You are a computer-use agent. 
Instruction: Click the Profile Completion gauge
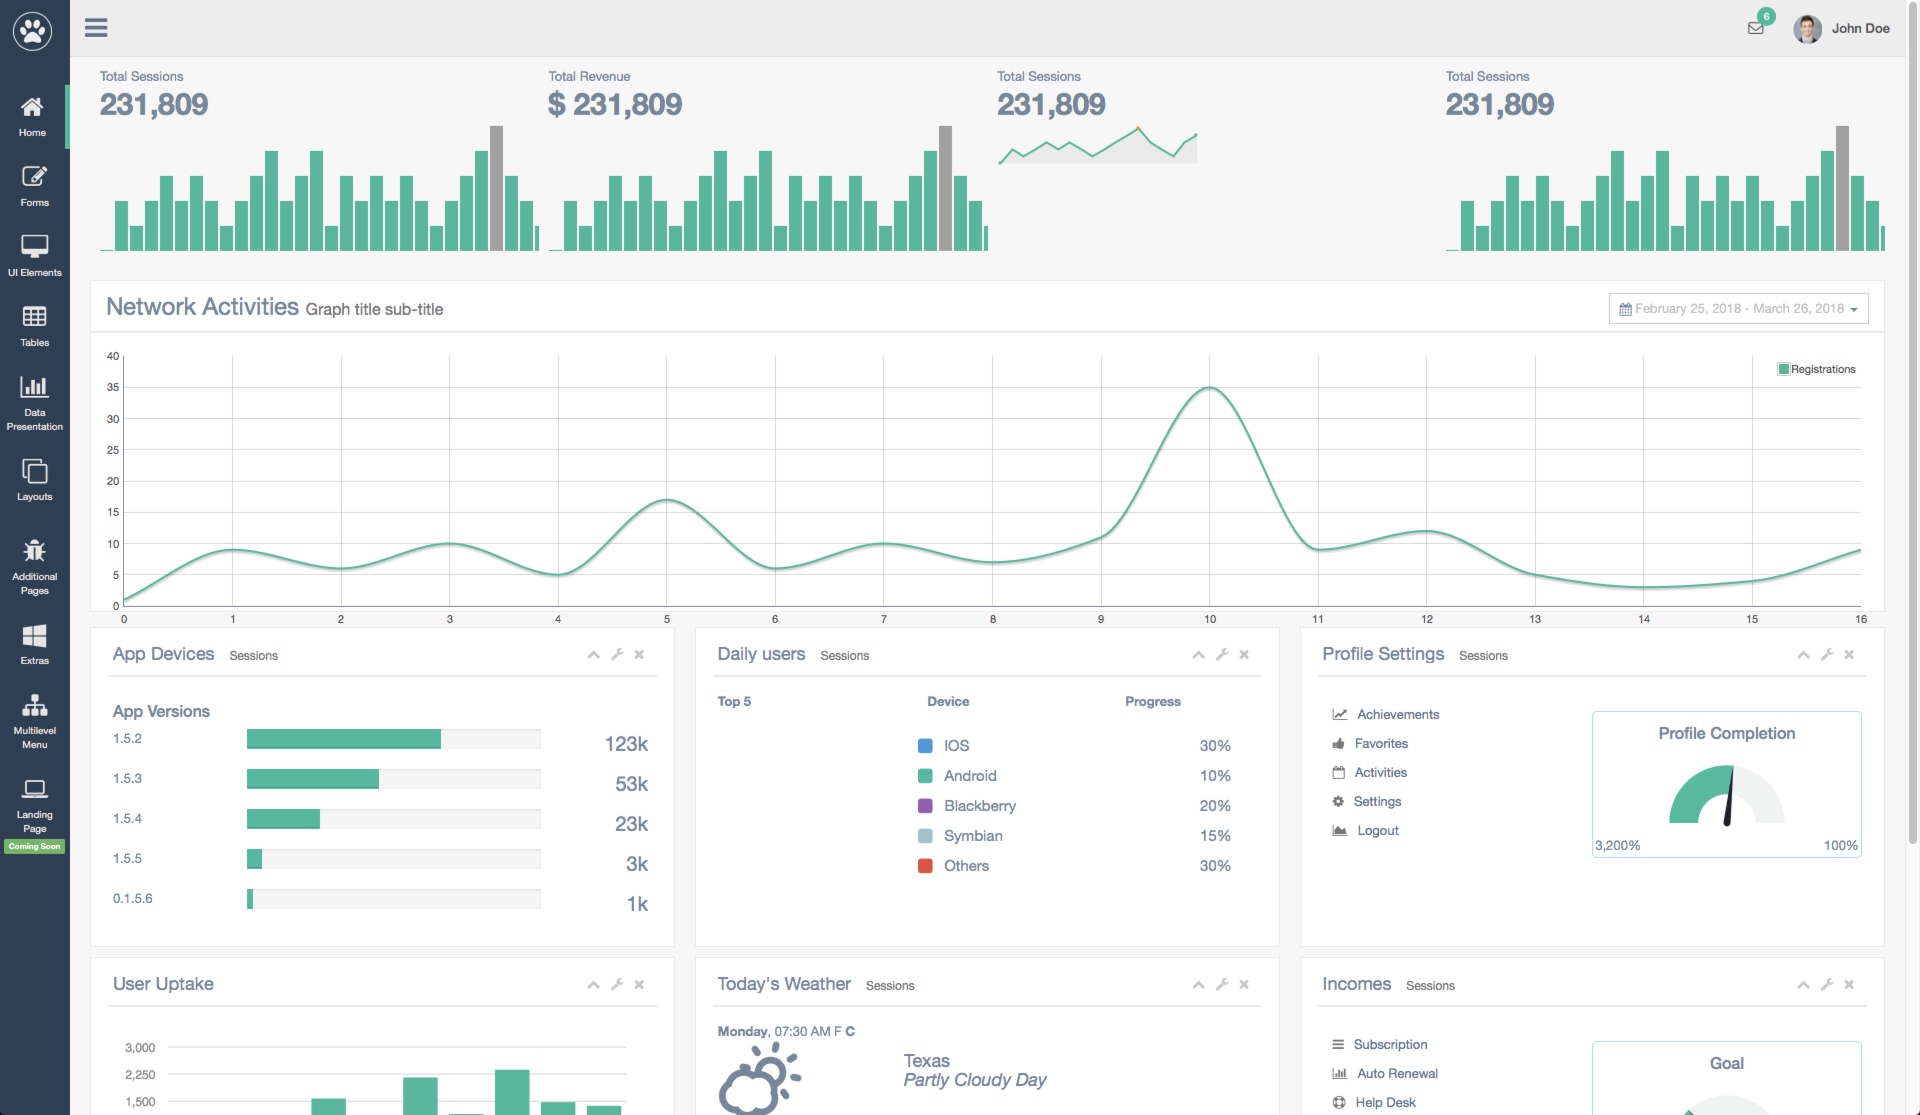[1727, 796]
